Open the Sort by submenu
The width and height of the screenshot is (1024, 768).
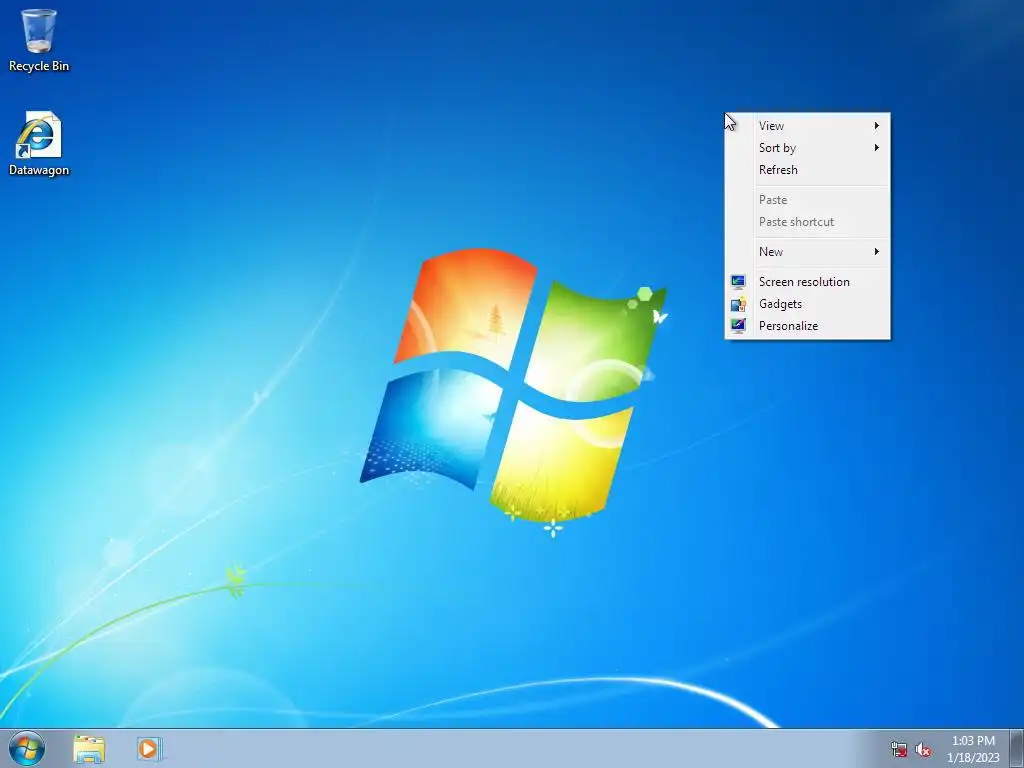pyautogui.click(x=808, y=148)
